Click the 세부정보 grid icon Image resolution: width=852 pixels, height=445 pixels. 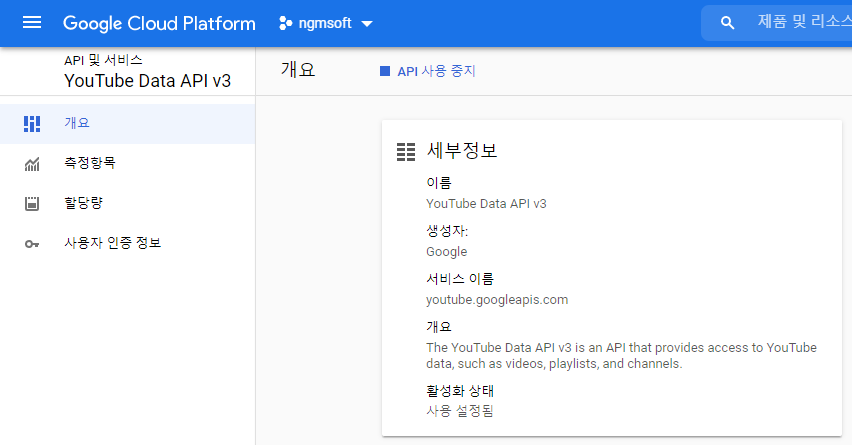[406, 152]
